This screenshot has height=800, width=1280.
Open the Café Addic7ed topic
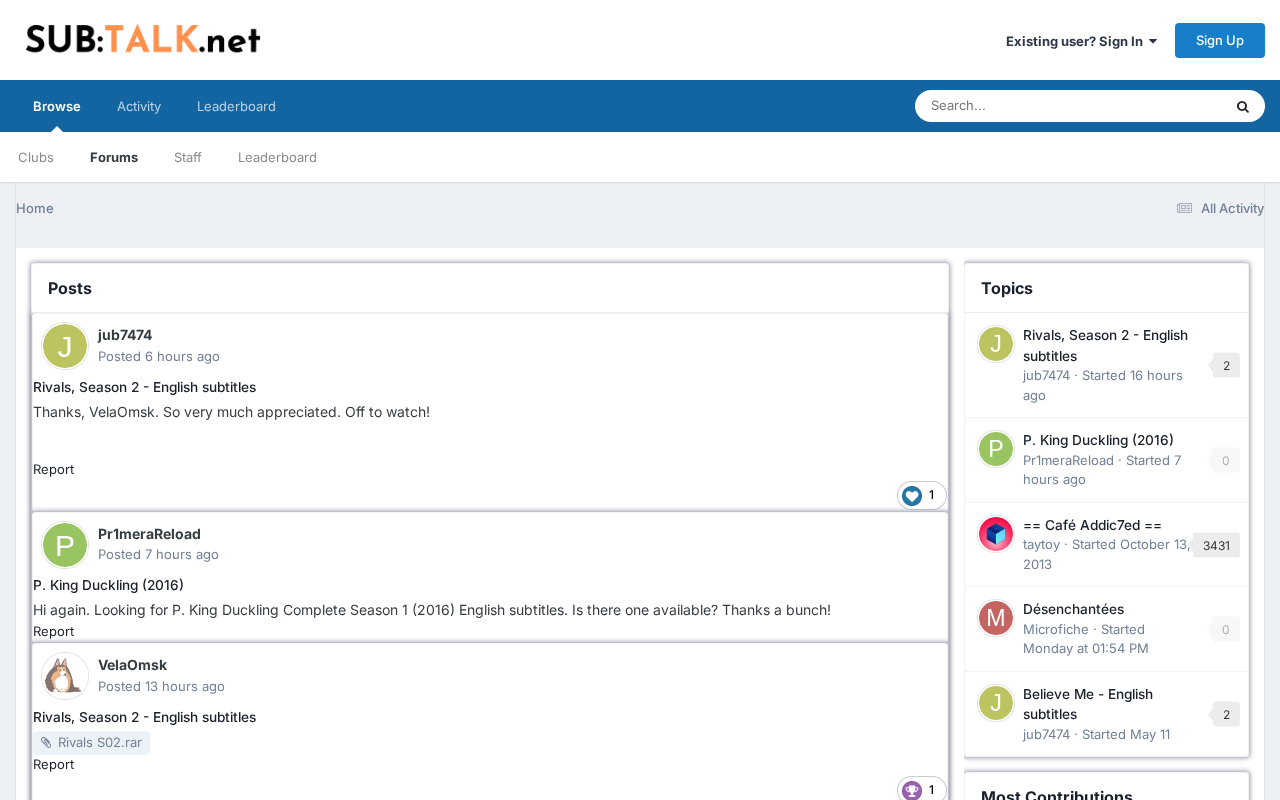pyautogui.click(x=1092, y=525)
